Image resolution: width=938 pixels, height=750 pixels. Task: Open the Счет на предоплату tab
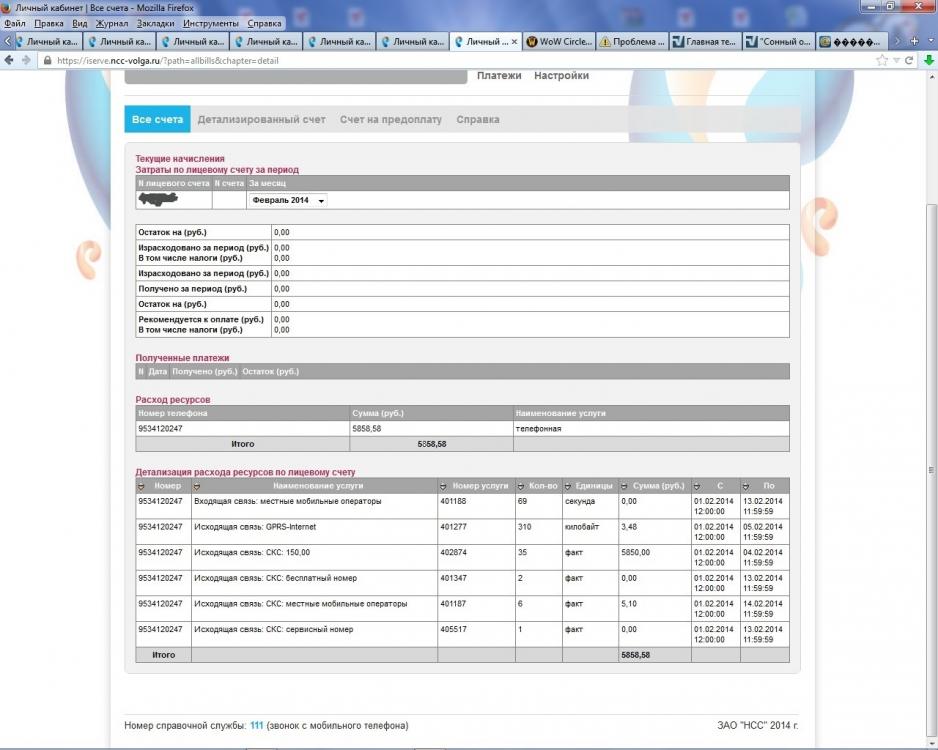(390, 120)
